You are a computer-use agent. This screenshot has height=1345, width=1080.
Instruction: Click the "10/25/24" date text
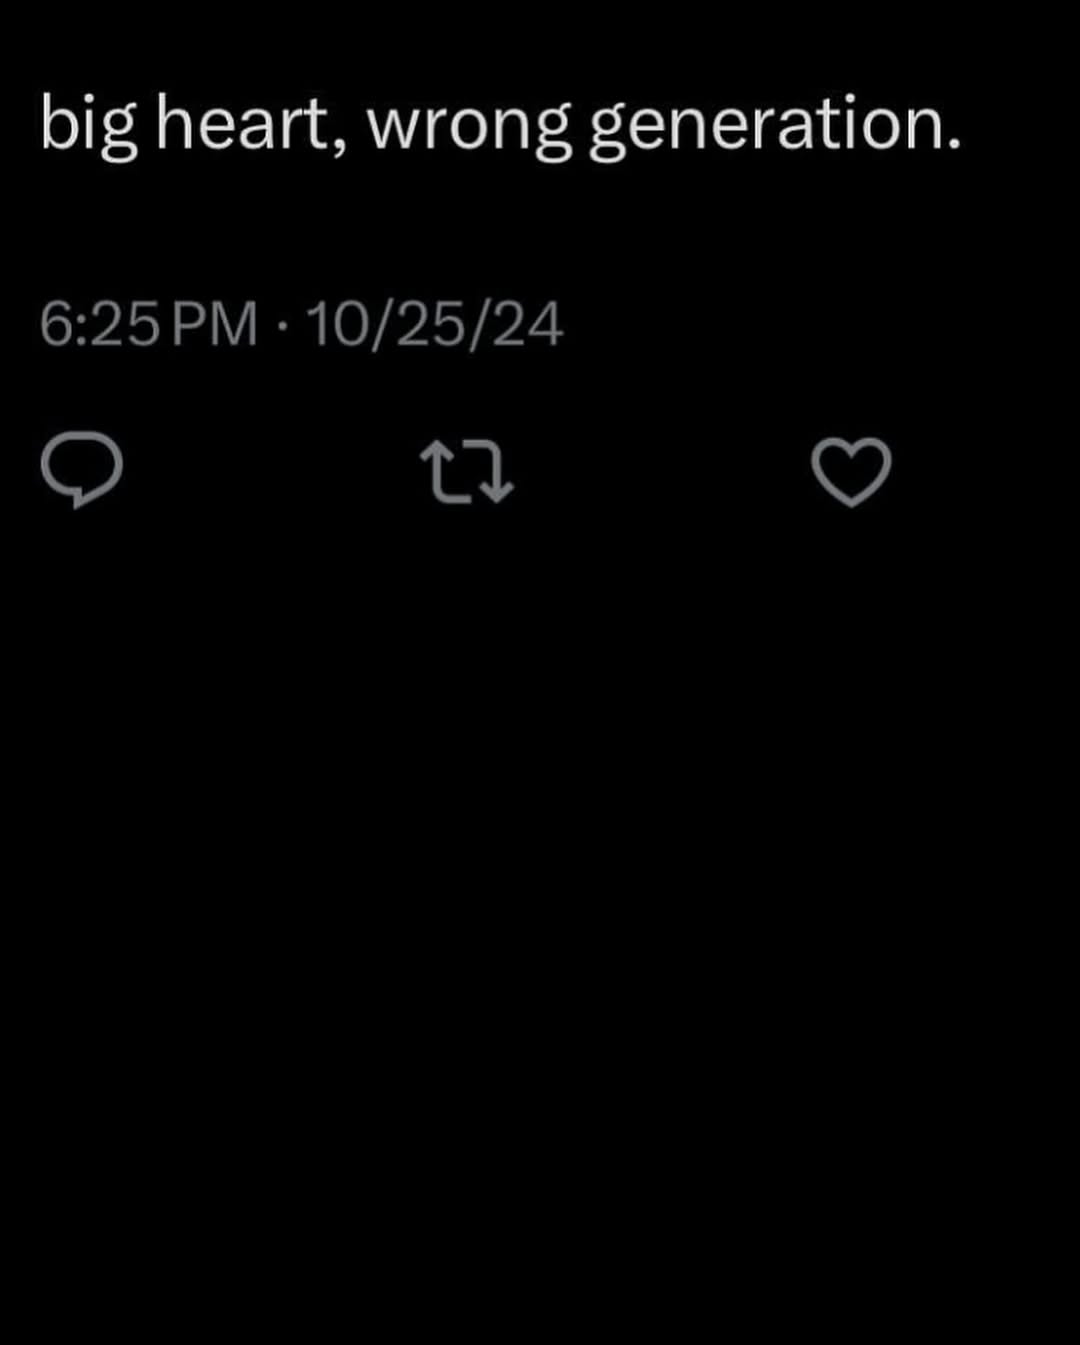435,326
